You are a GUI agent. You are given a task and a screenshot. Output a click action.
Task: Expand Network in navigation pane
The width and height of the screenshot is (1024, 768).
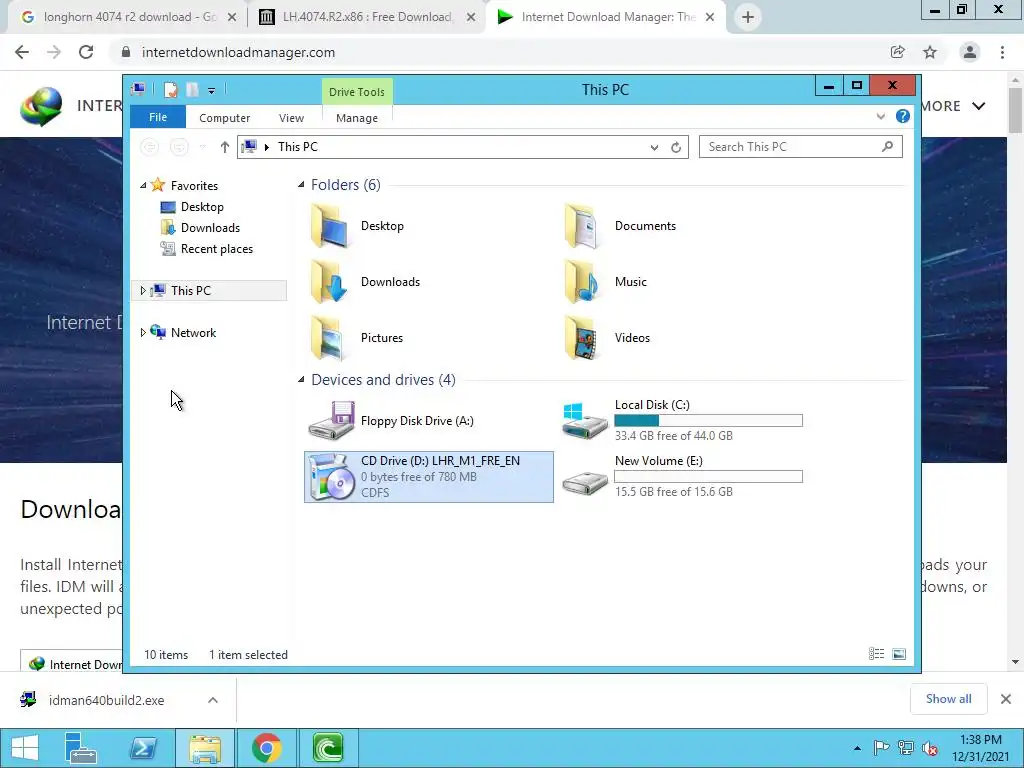[x=143, y=332]
